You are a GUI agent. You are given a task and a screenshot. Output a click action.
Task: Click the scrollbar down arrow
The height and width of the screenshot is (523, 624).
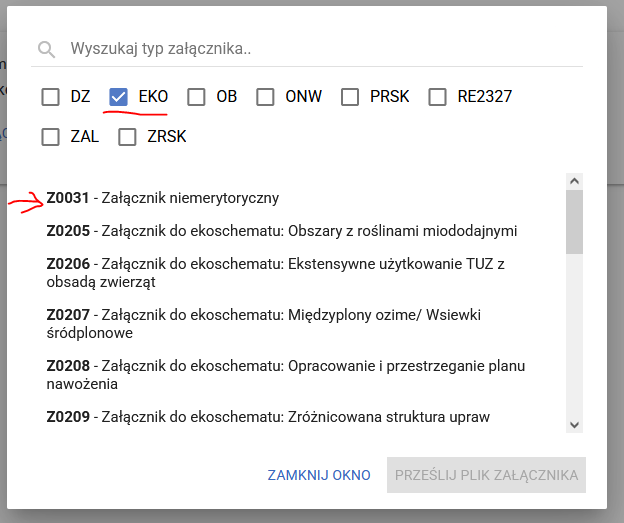coord(574,425)
